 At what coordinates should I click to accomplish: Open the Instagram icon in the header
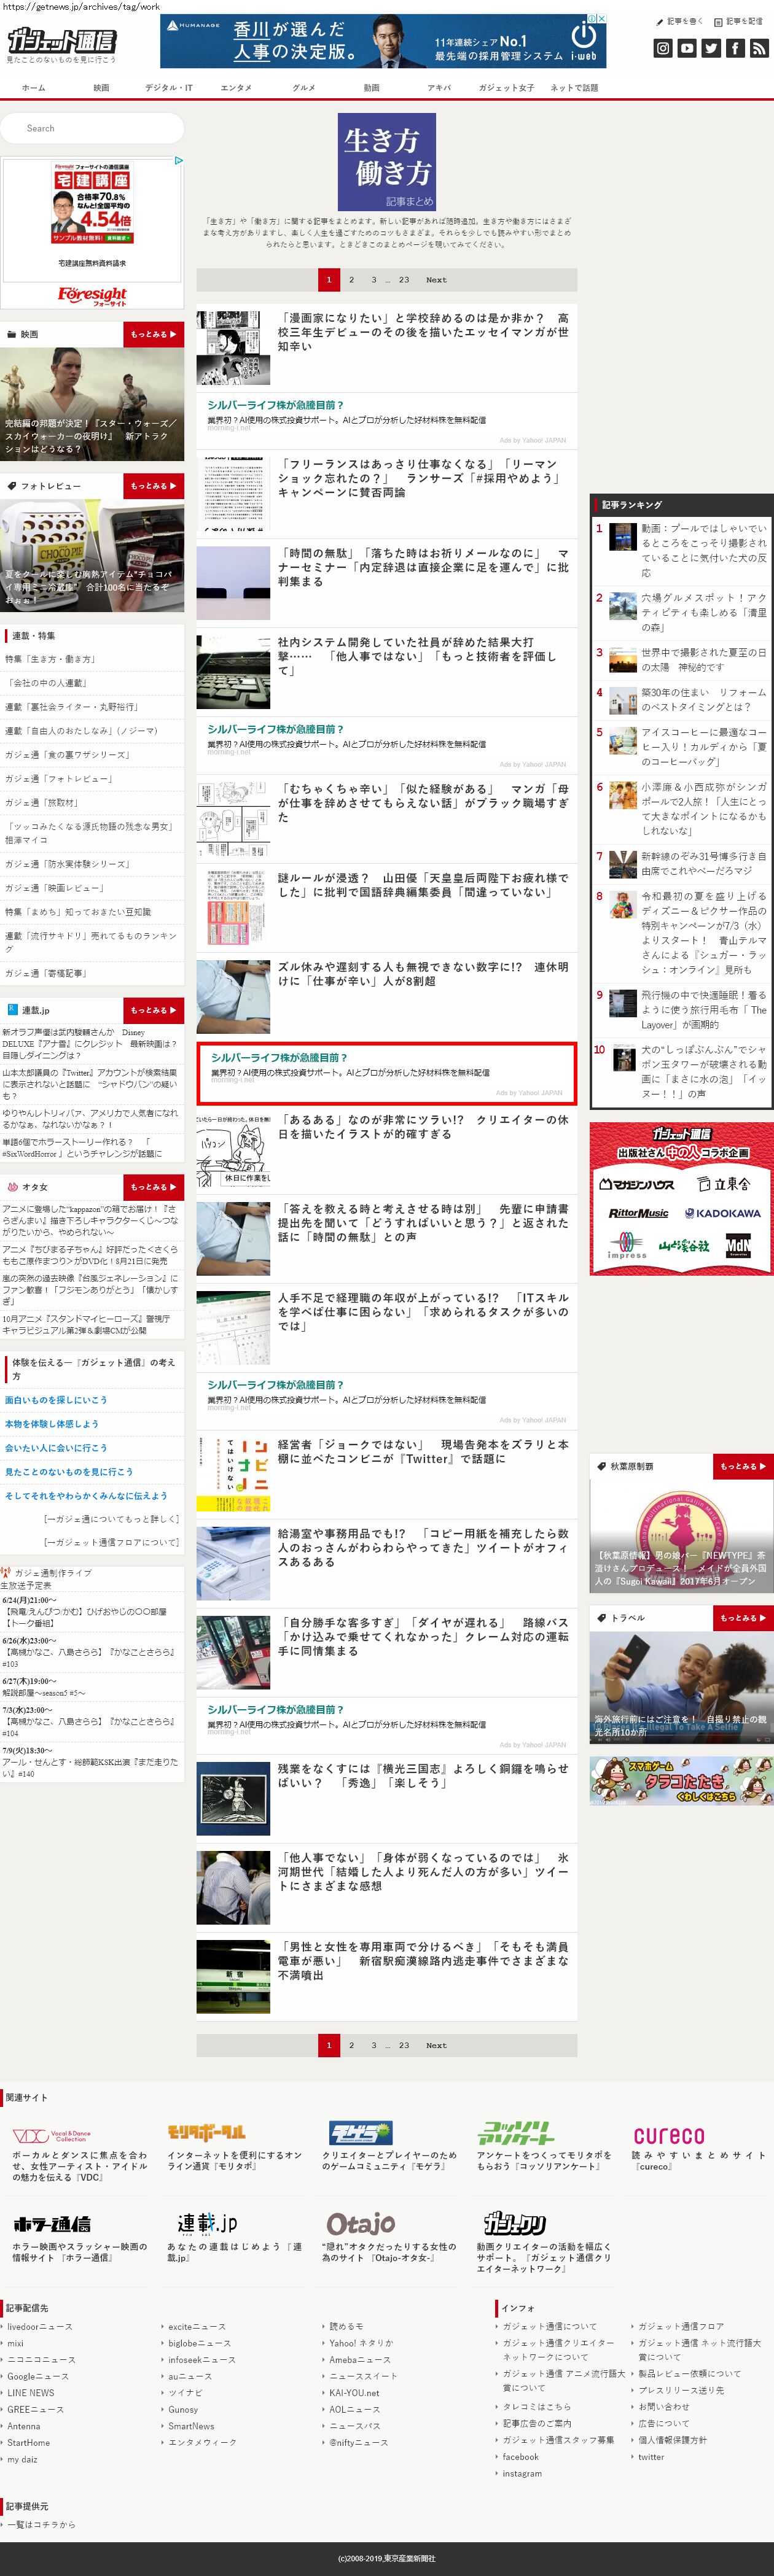[x=663, y=48]
